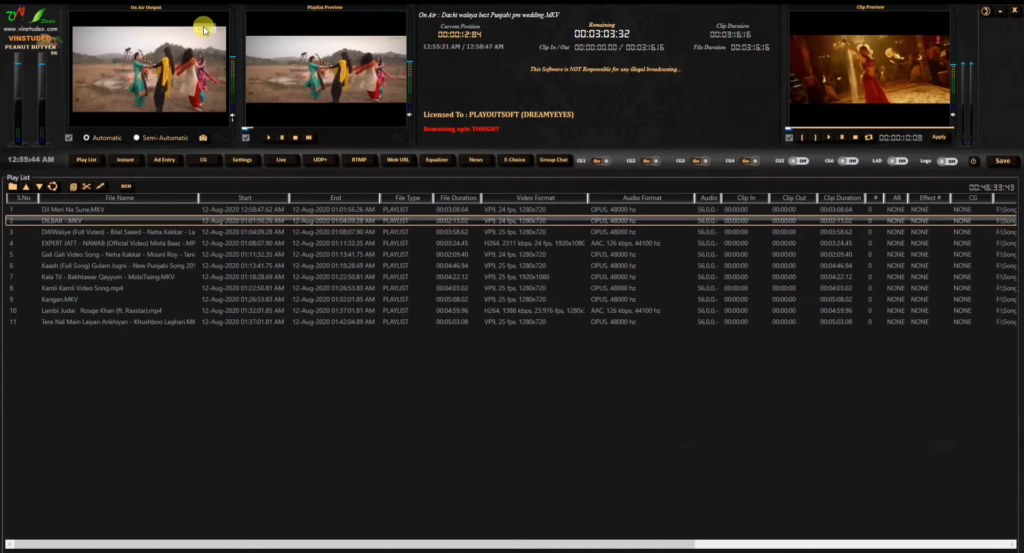Click the power icon next to Save
The image size is (1024, 553).
(x=973, y=160)
